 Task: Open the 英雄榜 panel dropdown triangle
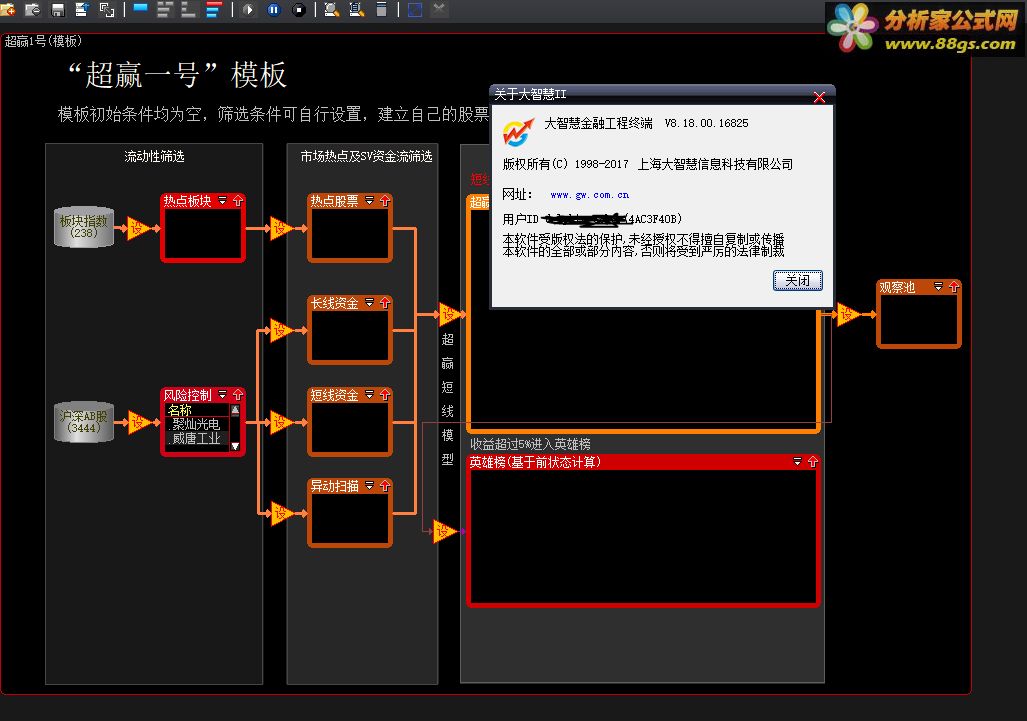(x=797, y=462)
